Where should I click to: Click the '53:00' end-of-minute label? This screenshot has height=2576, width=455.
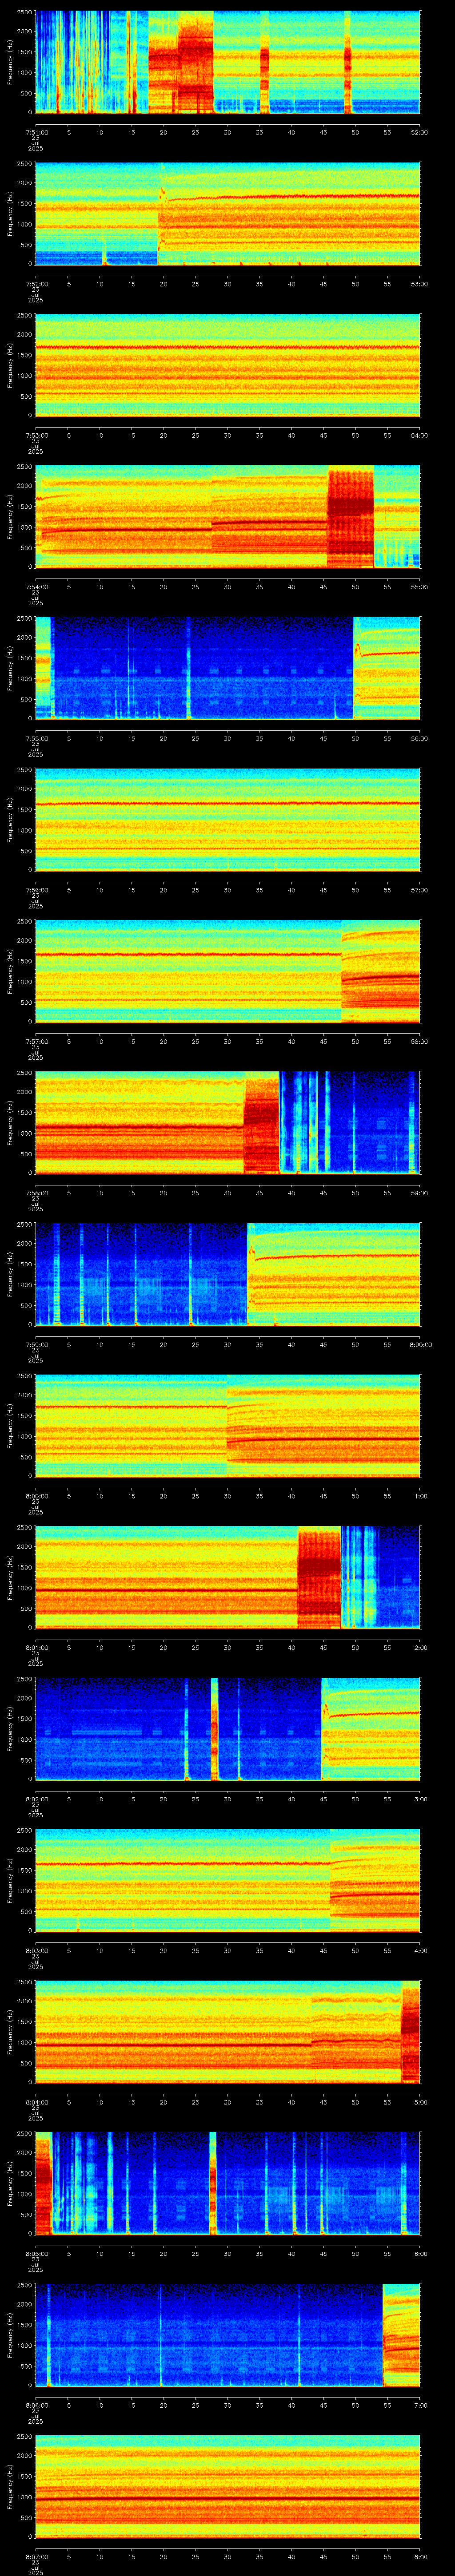pos(419,284)
